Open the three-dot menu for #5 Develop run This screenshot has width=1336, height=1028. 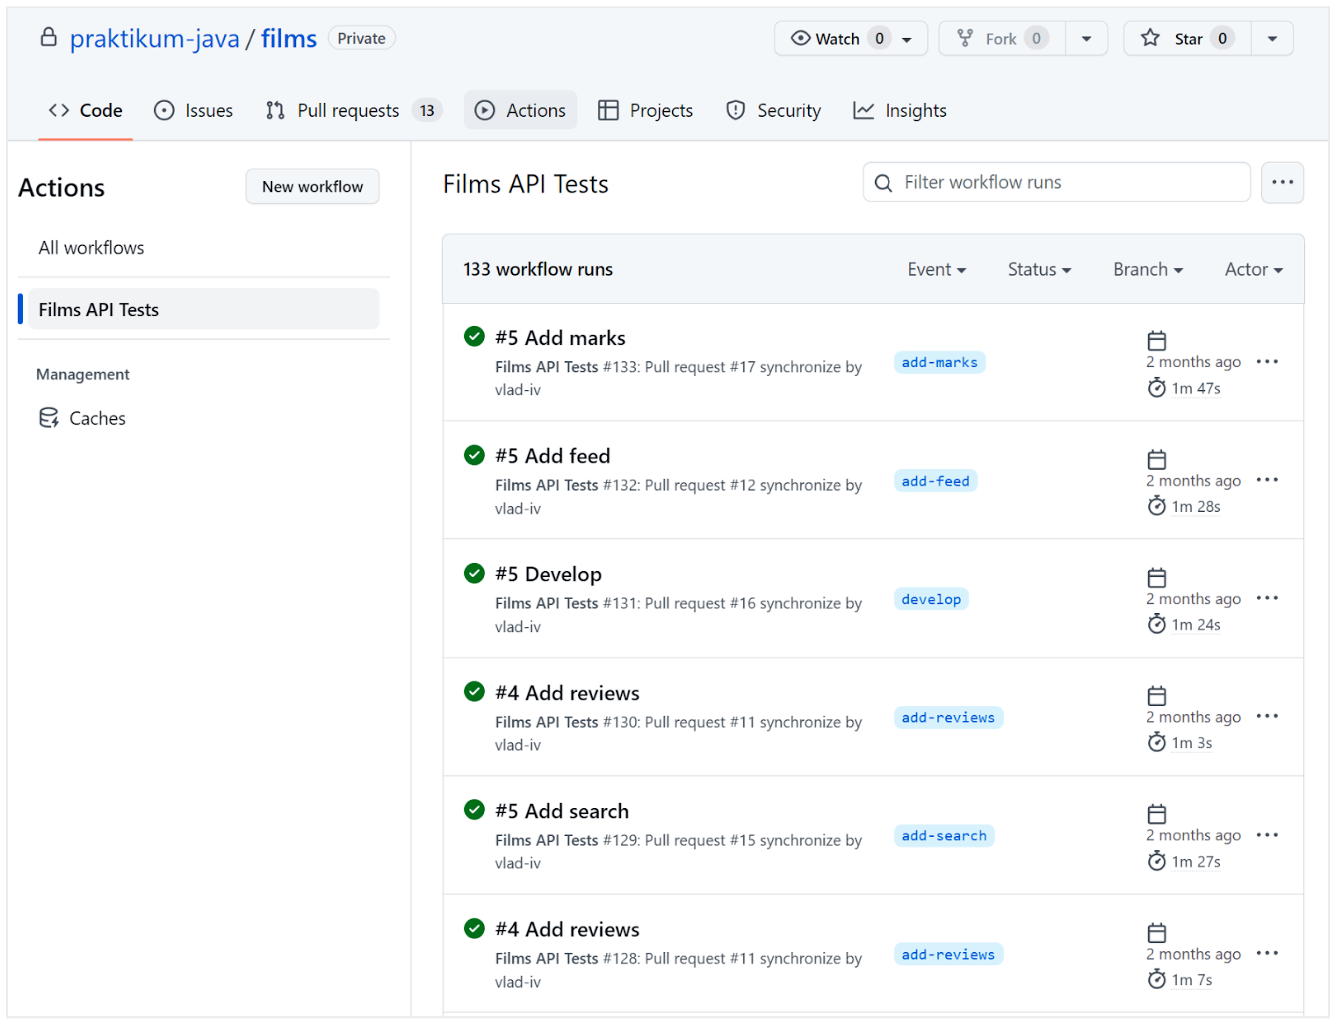click(x=1267, y=598)
